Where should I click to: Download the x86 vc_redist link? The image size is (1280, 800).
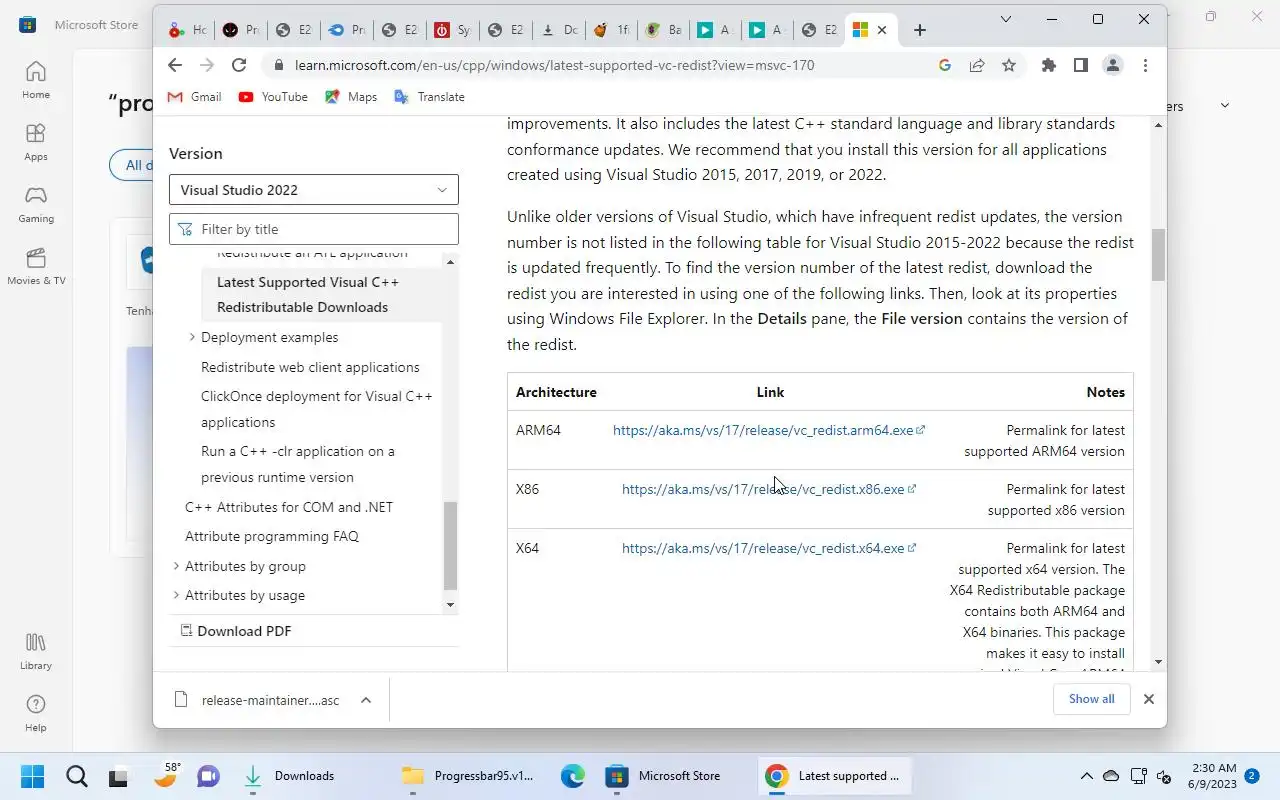[768, 489]
